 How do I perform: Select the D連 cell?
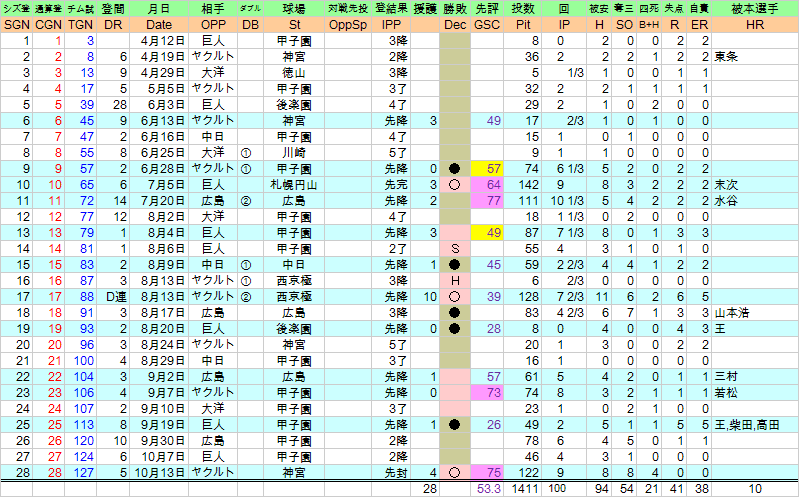(x=113, y=297)
